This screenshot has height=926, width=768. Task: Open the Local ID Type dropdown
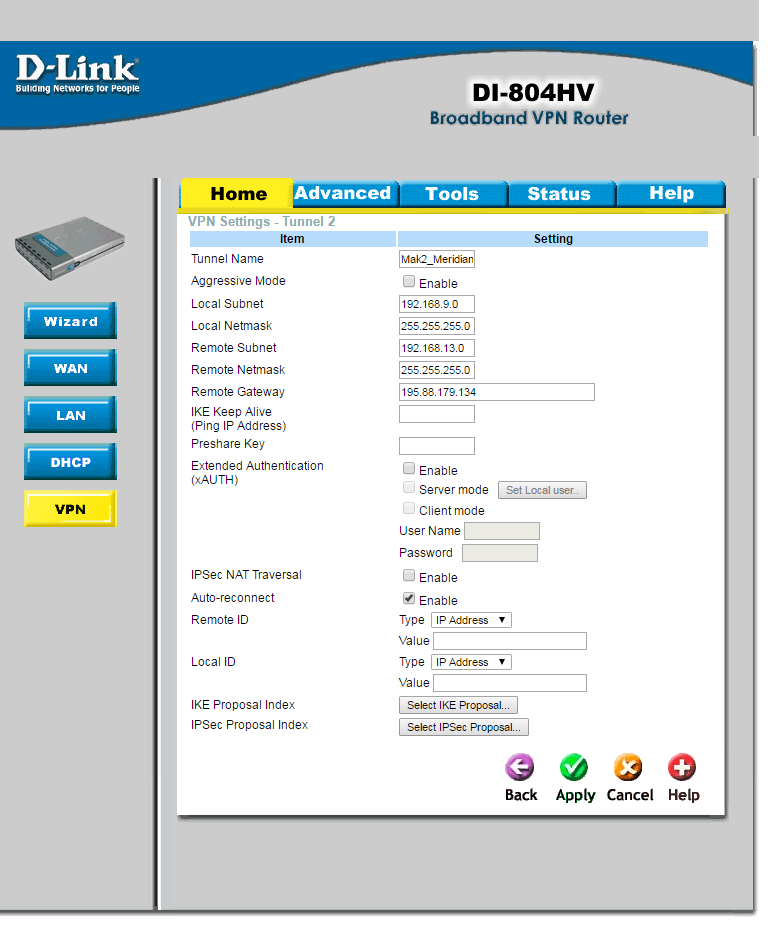tap(471, 662)
